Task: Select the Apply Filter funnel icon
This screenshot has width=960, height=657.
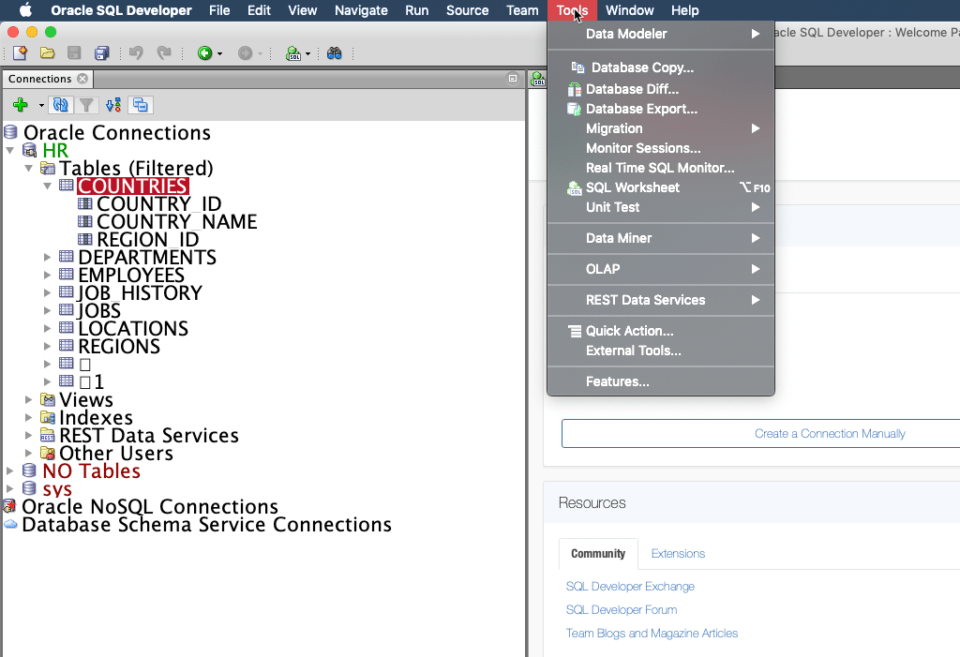Action: point(86,104)
